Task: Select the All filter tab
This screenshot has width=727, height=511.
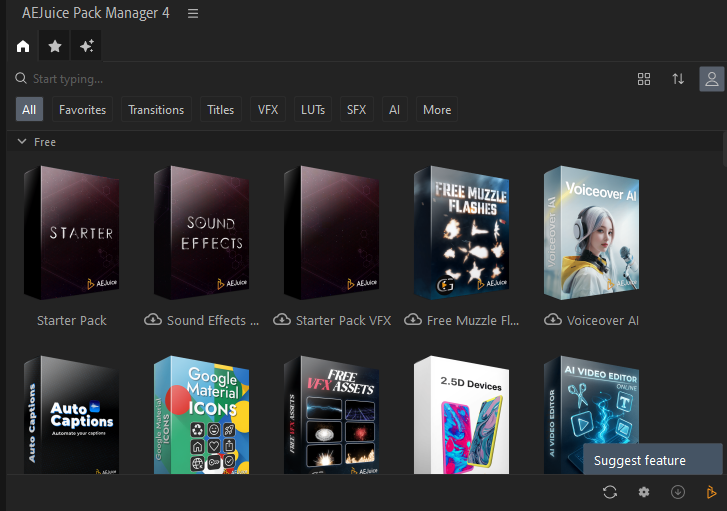Action: (29, 109)
